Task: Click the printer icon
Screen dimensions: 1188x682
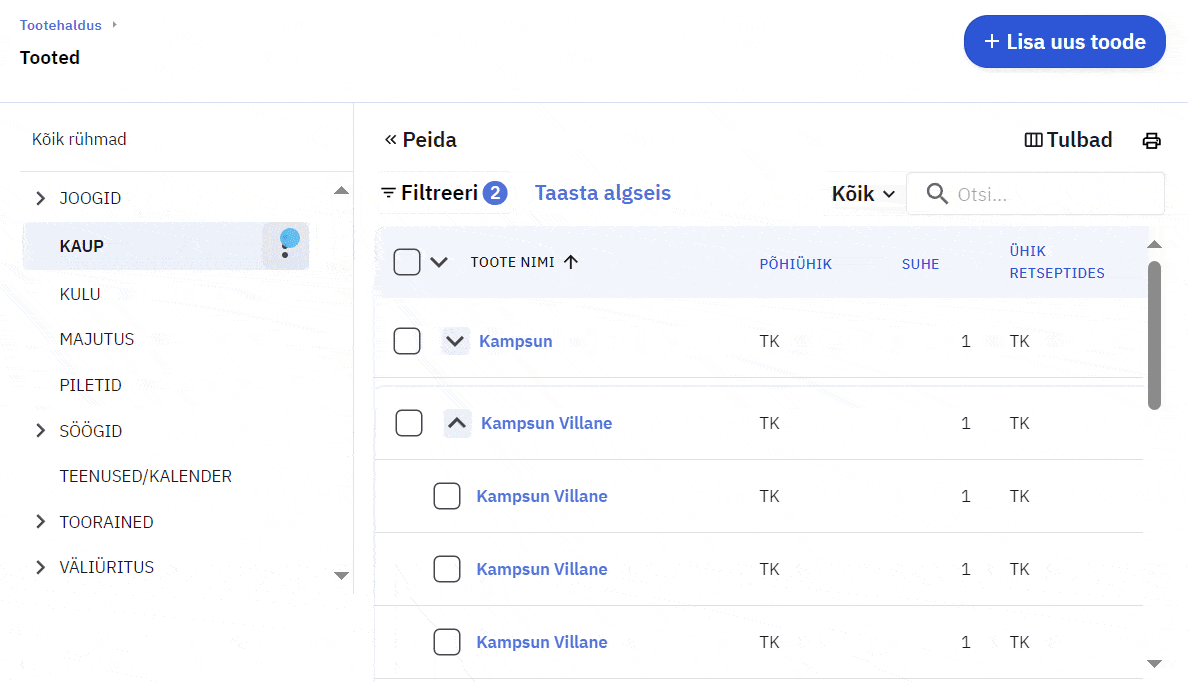Action: pyautogui.click(x=1151, y=141)
